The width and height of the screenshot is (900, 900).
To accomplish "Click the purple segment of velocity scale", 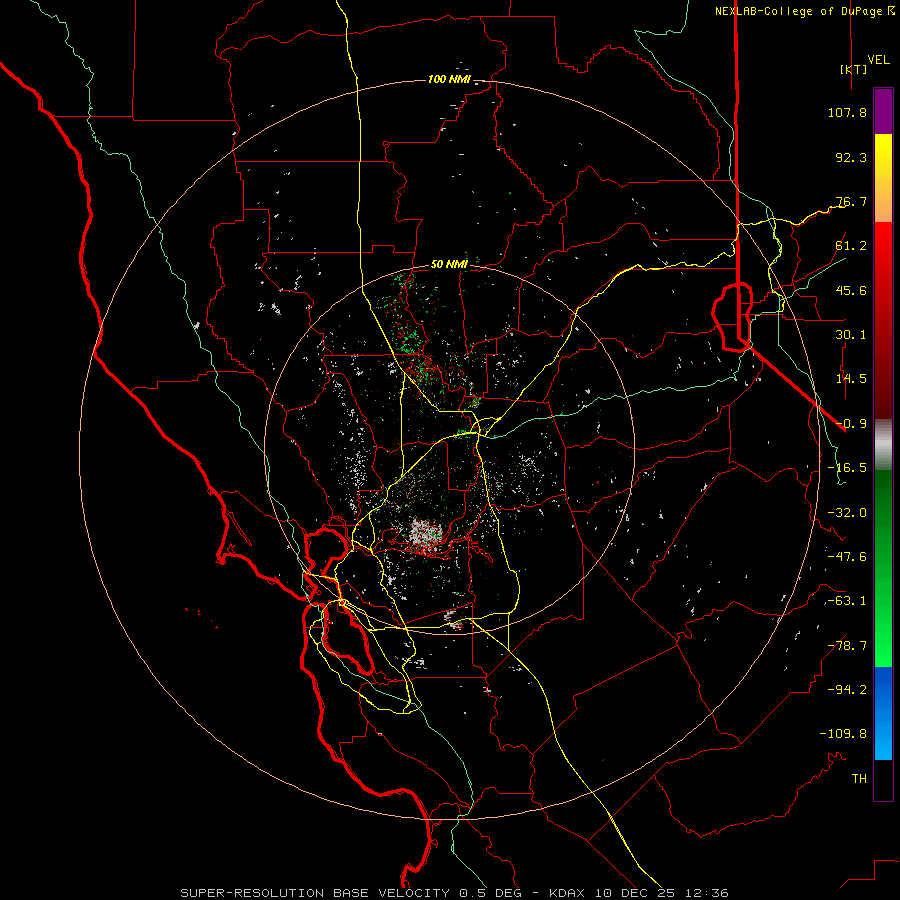I will [x=883, y=111].
